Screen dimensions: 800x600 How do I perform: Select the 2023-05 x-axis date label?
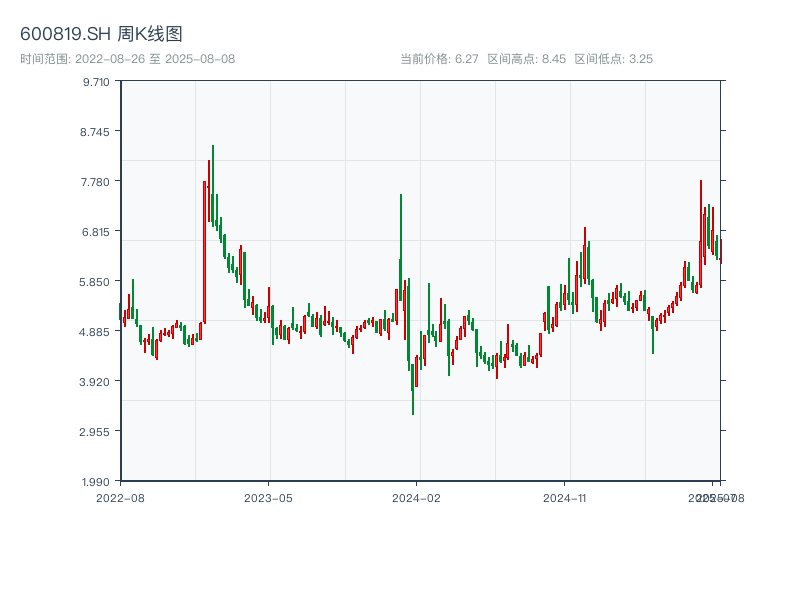point(268,497)
